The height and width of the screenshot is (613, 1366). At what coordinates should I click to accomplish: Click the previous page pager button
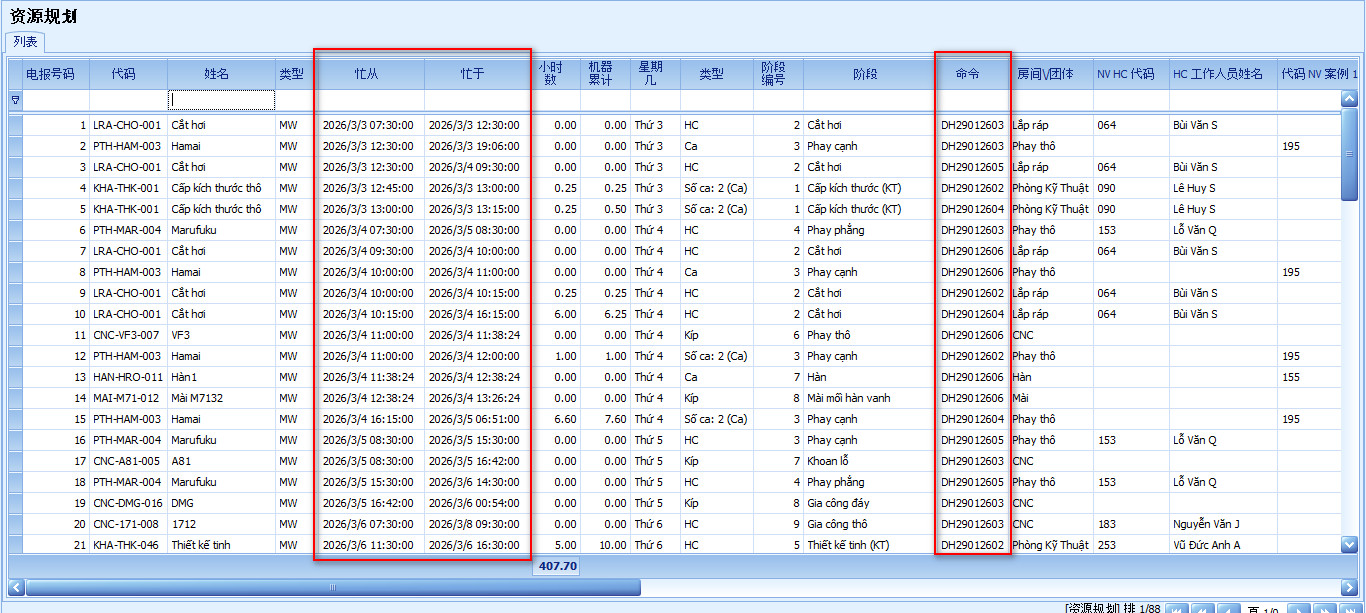point(1203,609)
